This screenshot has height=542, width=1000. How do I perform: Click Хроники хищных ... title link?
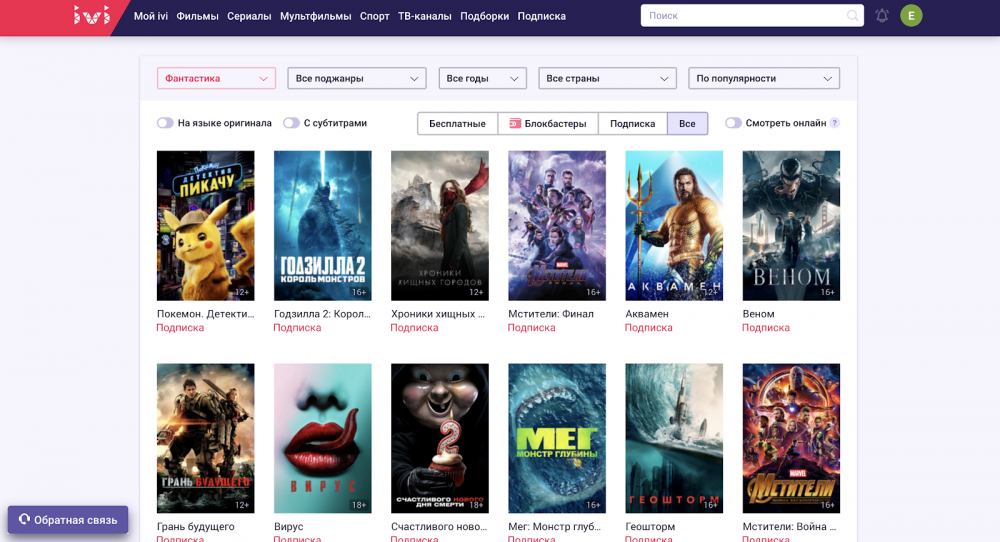click(438, 314)
